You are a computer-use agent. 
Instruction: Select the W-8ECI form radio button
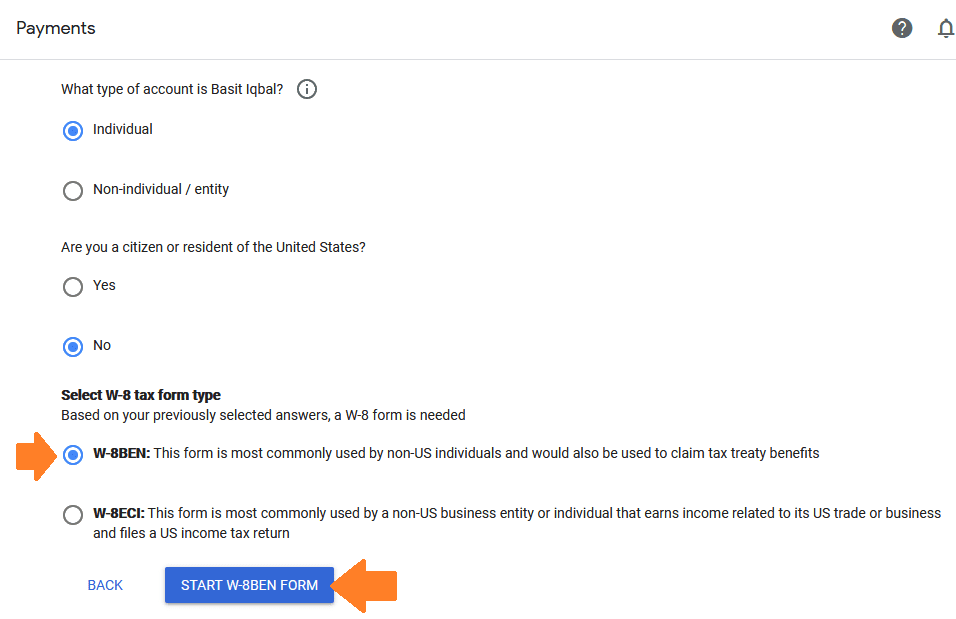[x=73, y=514]
